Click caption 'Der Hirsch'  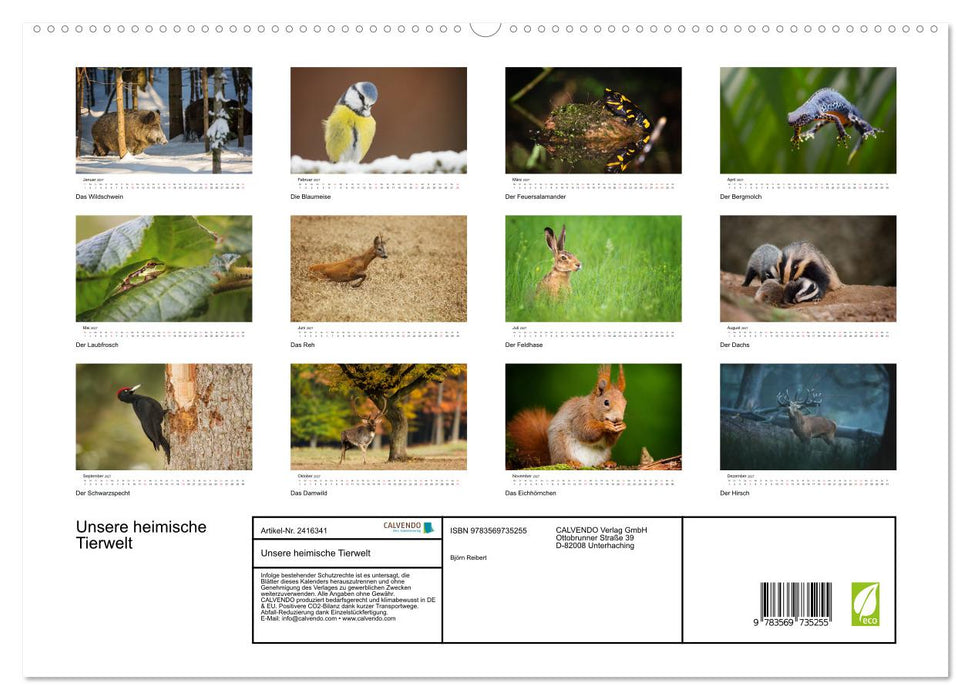tap(734, 494)
